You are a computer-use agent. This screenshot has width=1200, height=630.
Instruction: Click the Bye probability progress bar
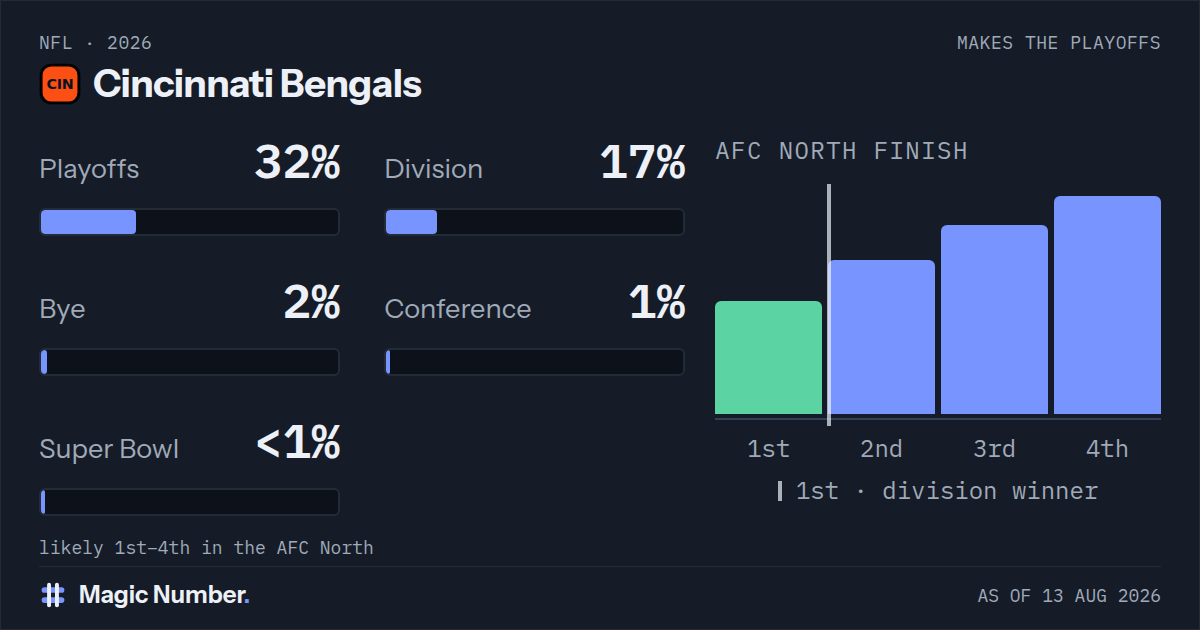189,362
